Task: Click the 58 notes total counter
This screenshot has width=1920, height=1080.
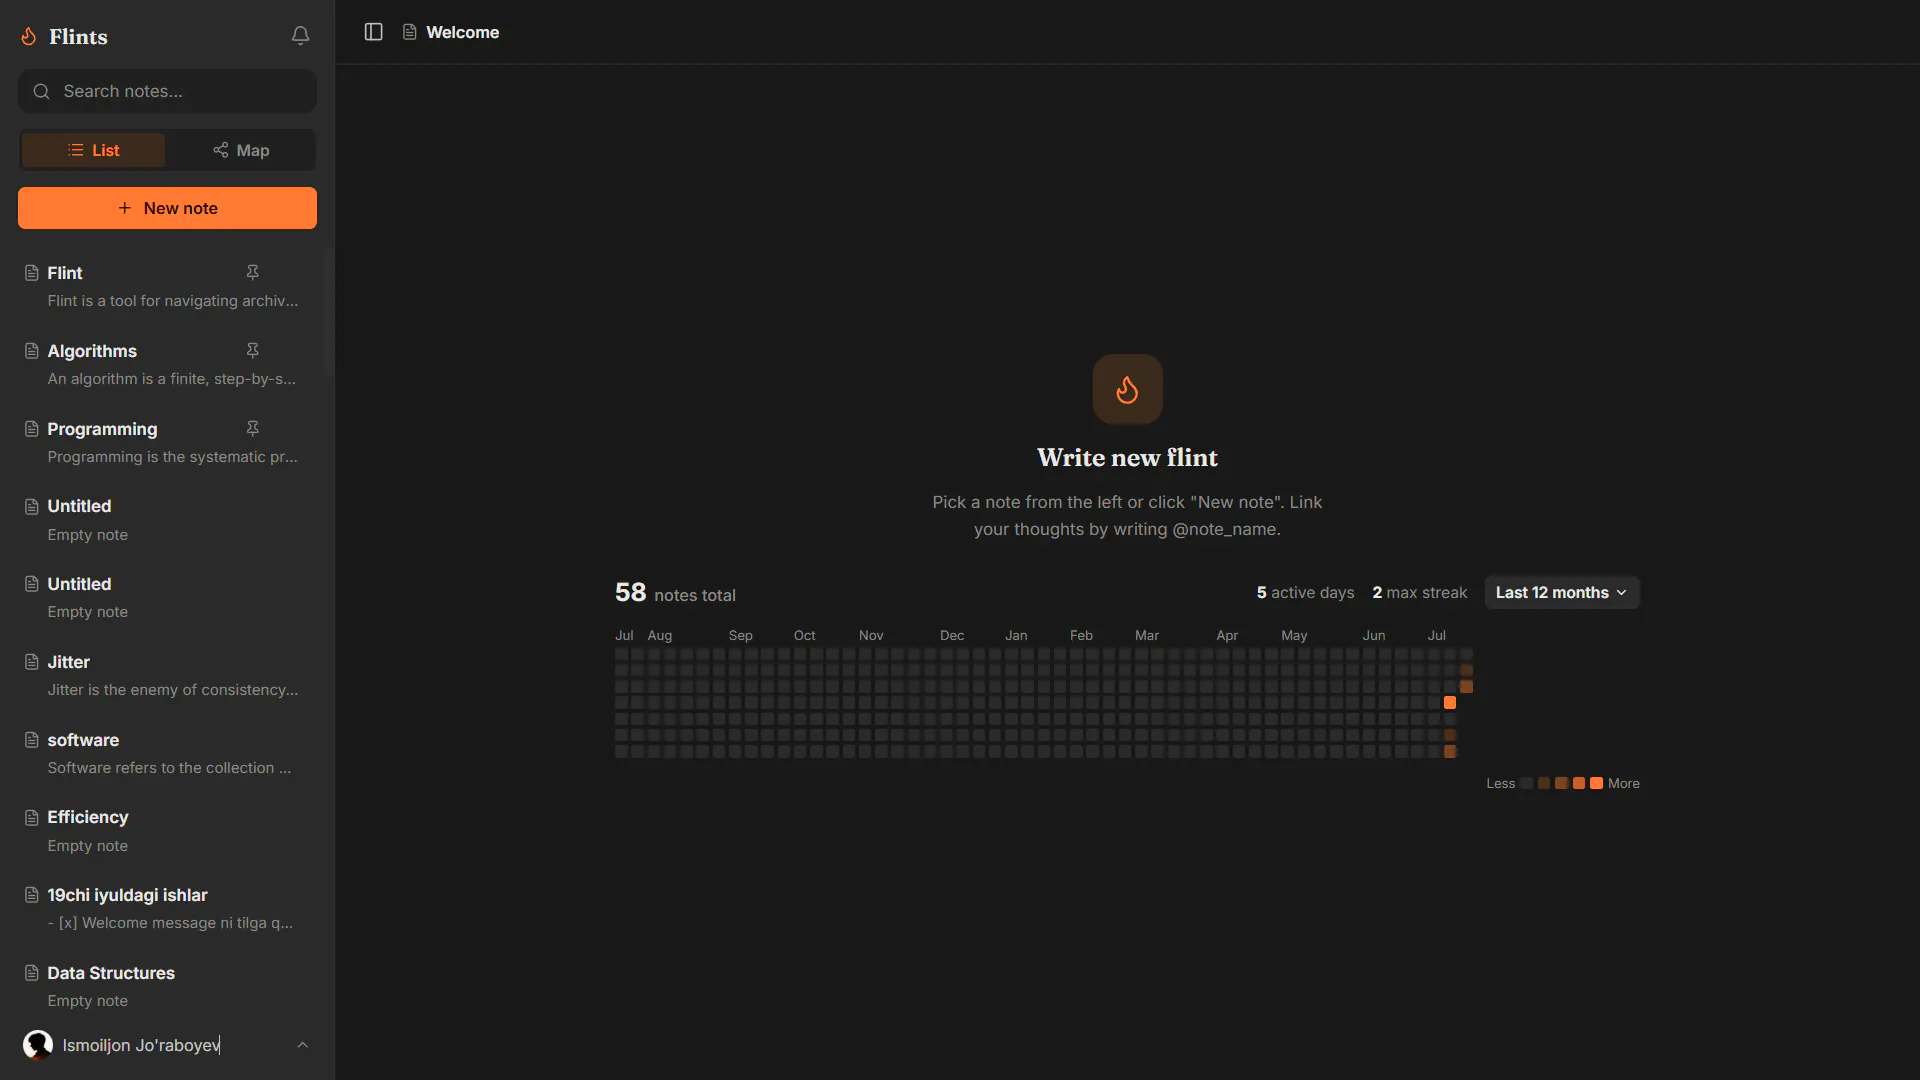Action: coord(675,593)
